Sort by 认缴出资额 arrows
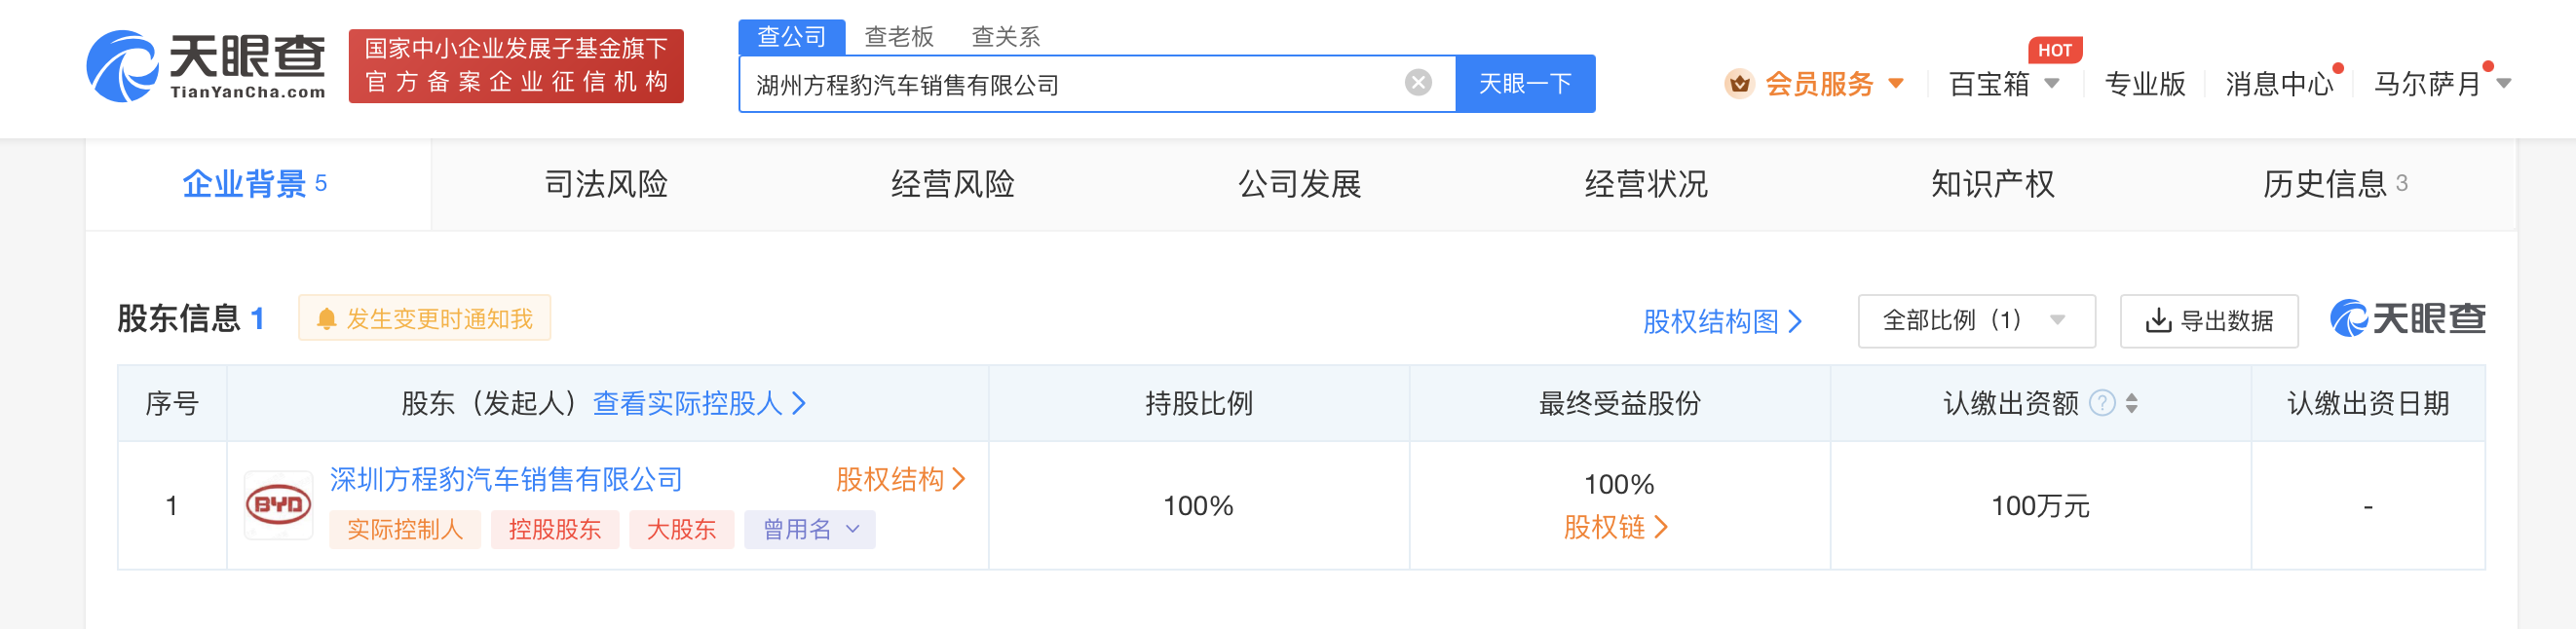The image size is (2576, 629). coord(2132,403)
